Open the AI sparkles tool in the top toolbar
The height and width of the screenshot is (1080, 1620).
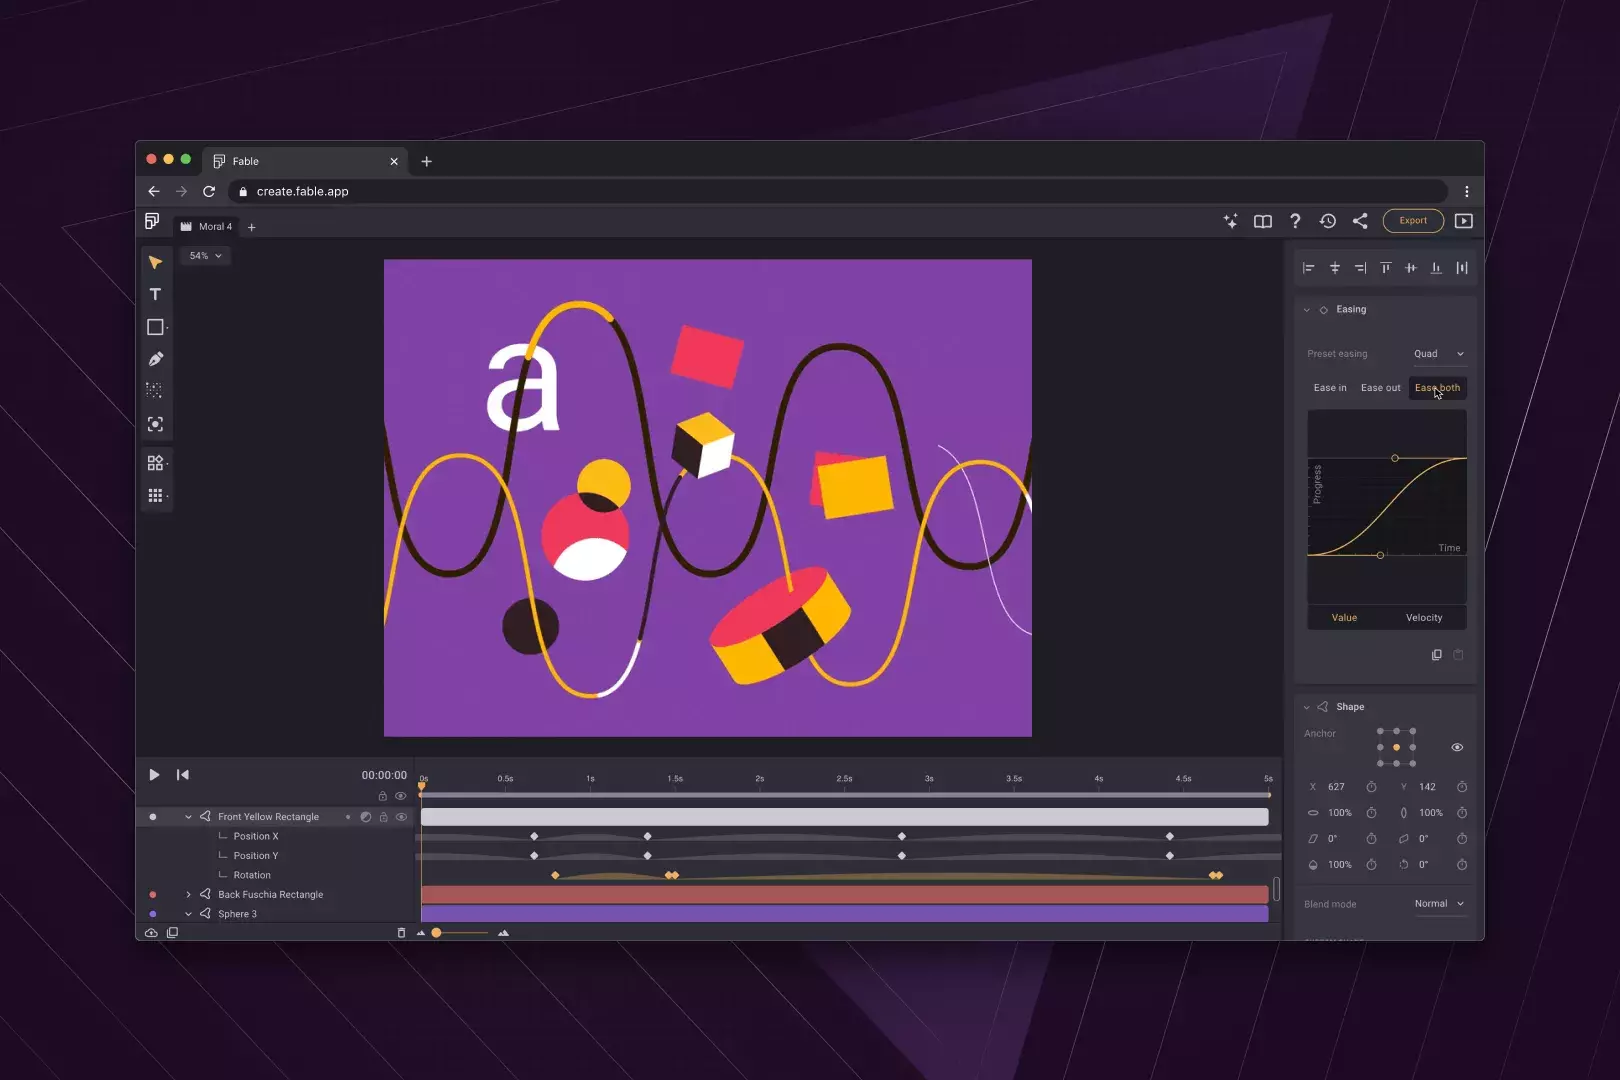(1231, 221)
